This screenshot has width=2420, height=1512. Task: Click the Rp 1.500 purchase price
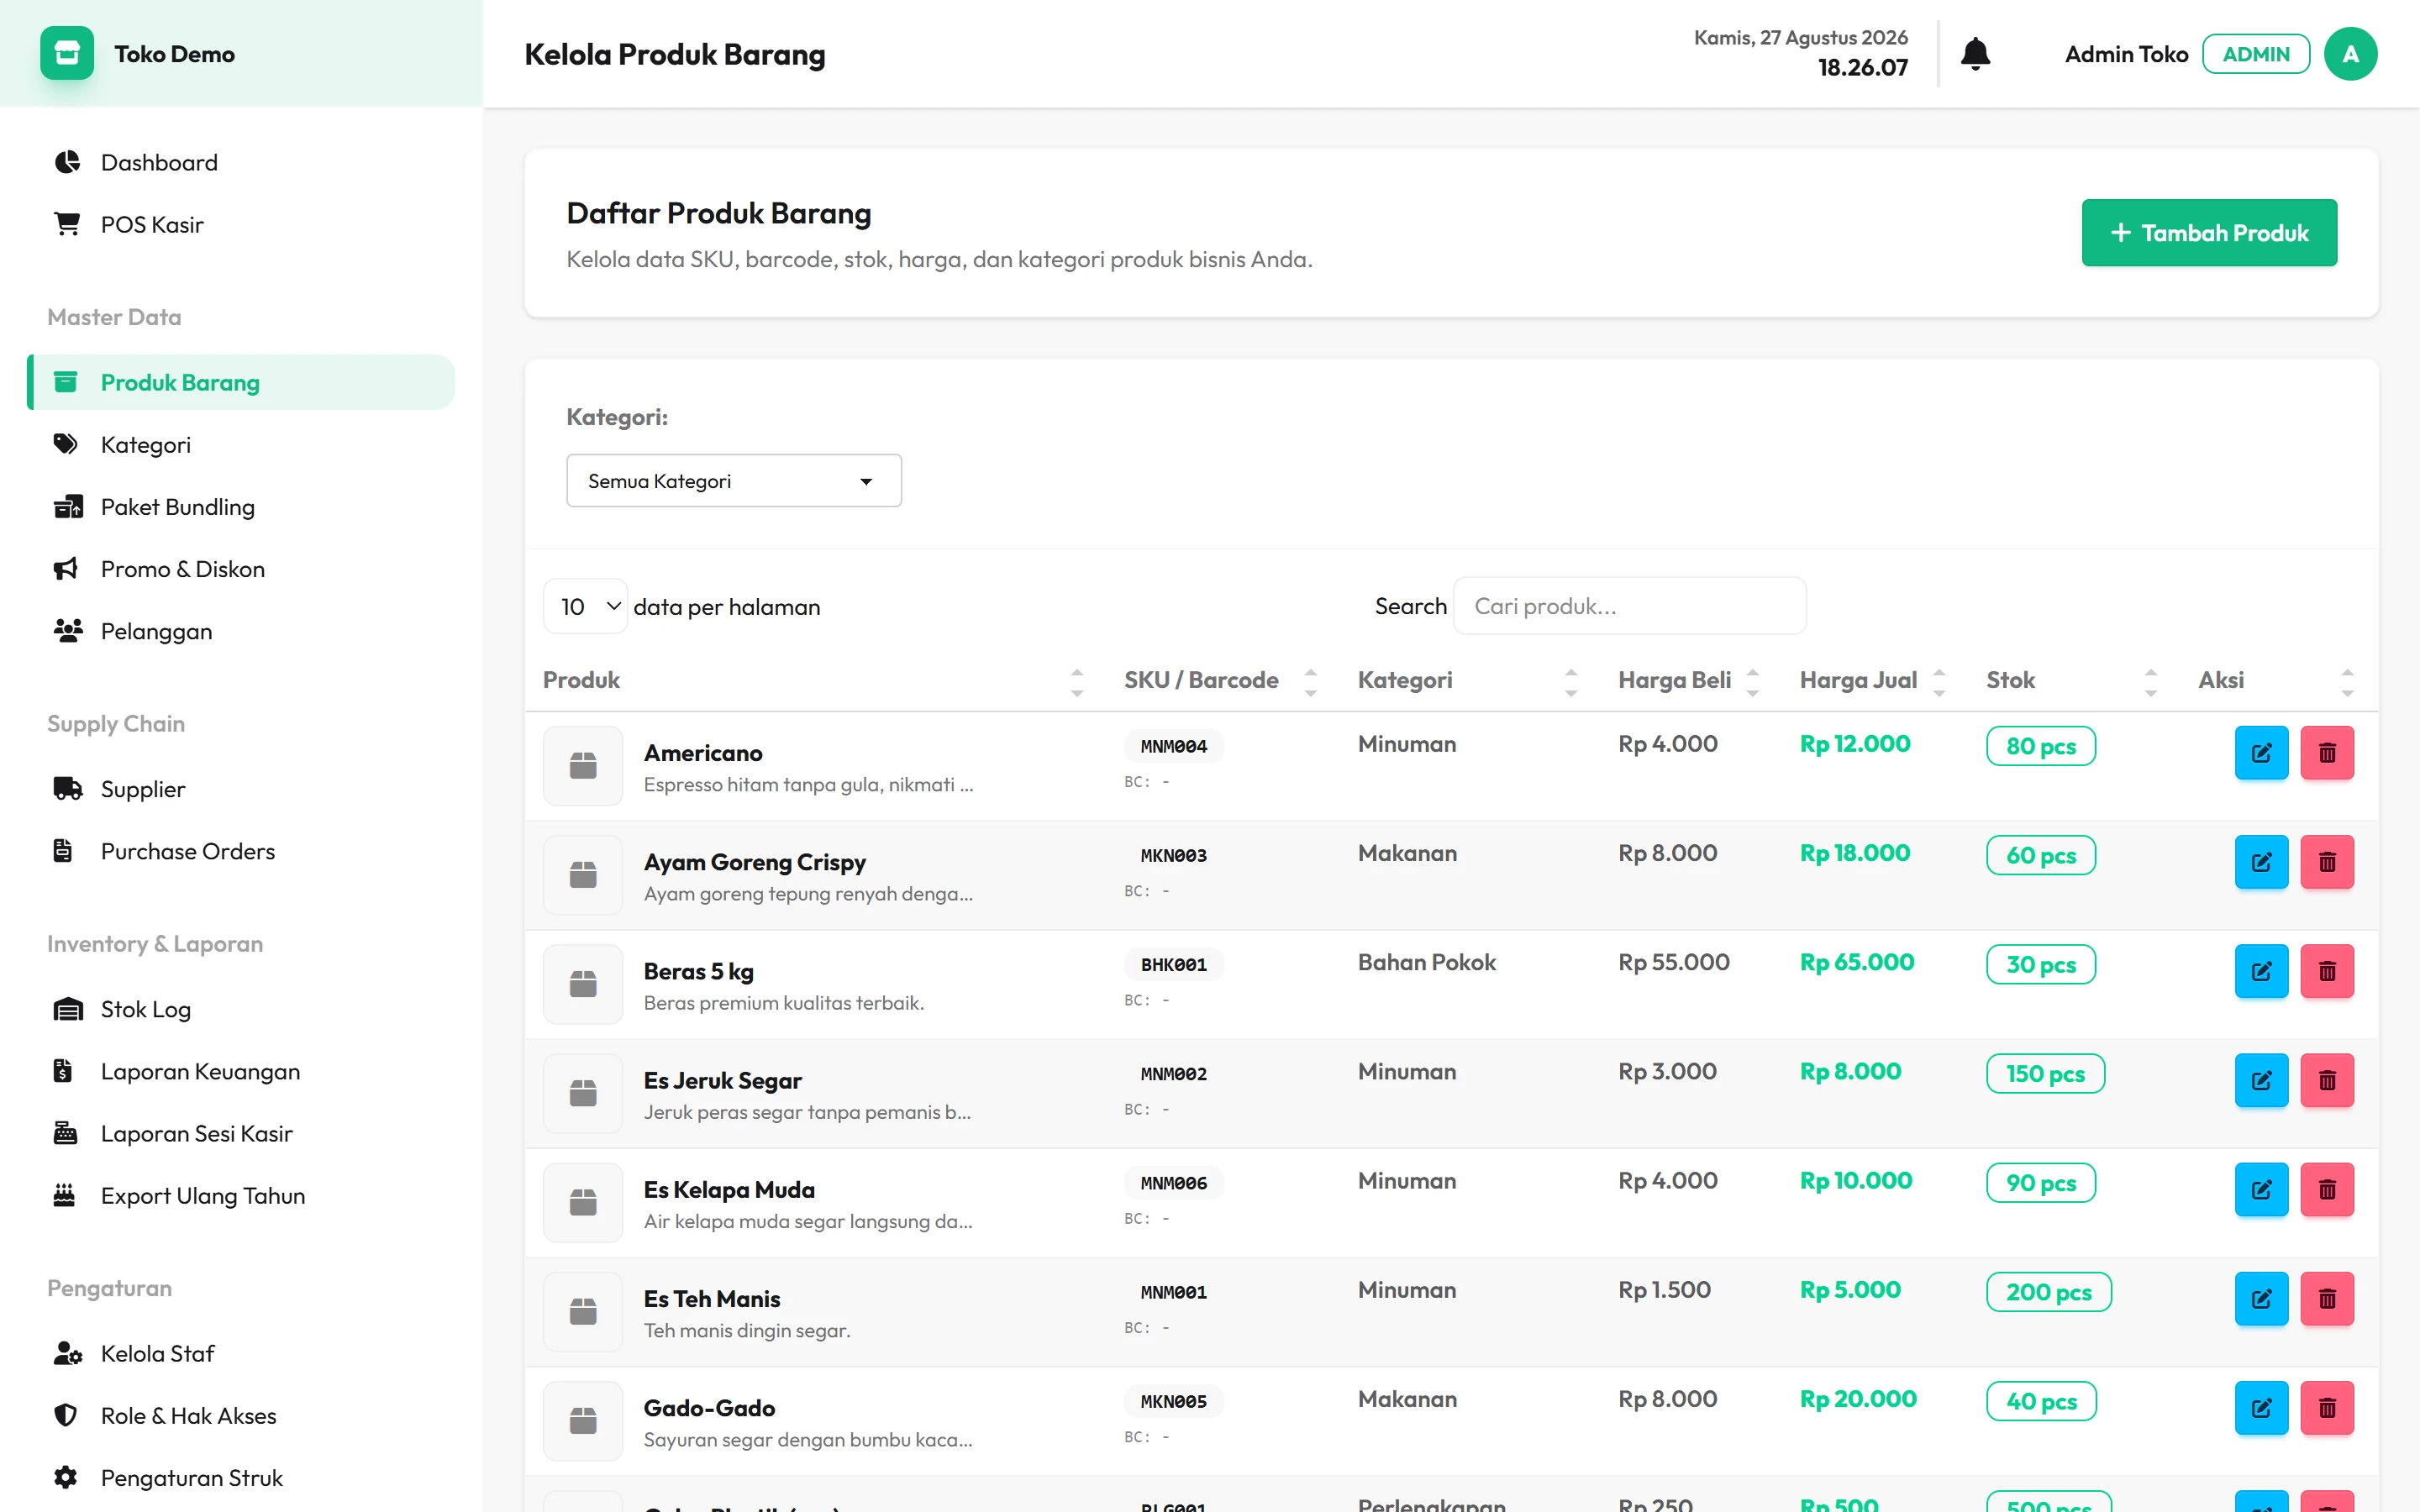pos(1665,1290)
